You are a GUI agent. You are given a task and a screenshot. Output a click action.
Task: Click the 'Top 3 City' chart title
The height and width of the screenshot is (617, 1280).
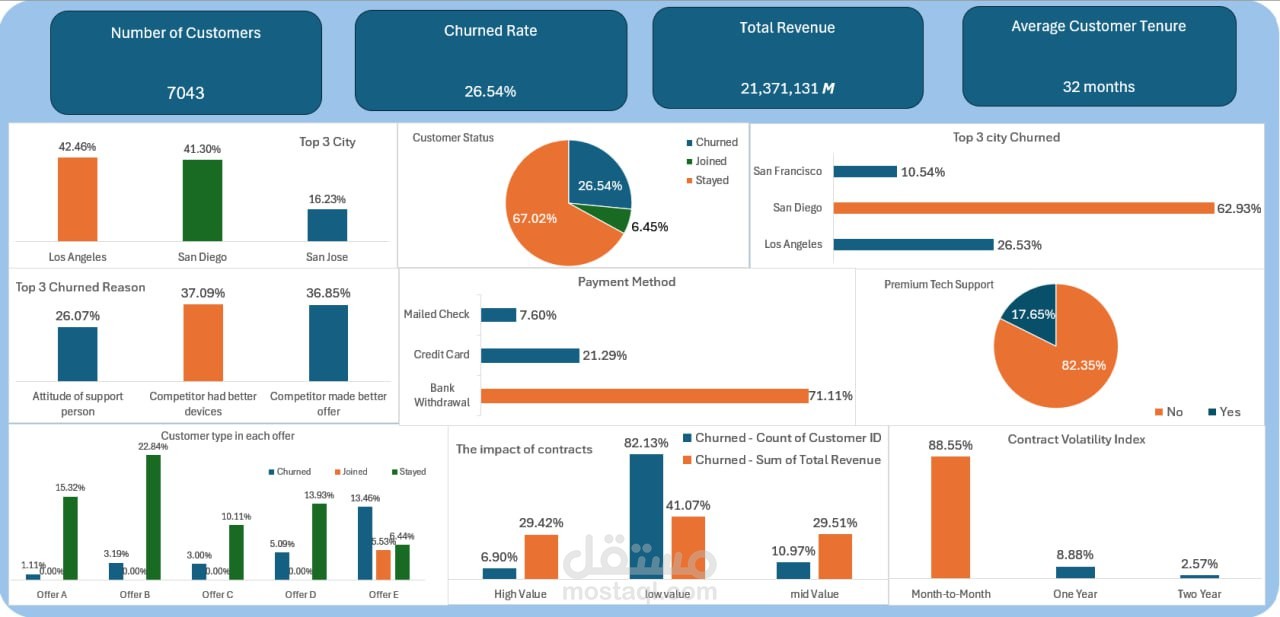(x=327, y=142)
